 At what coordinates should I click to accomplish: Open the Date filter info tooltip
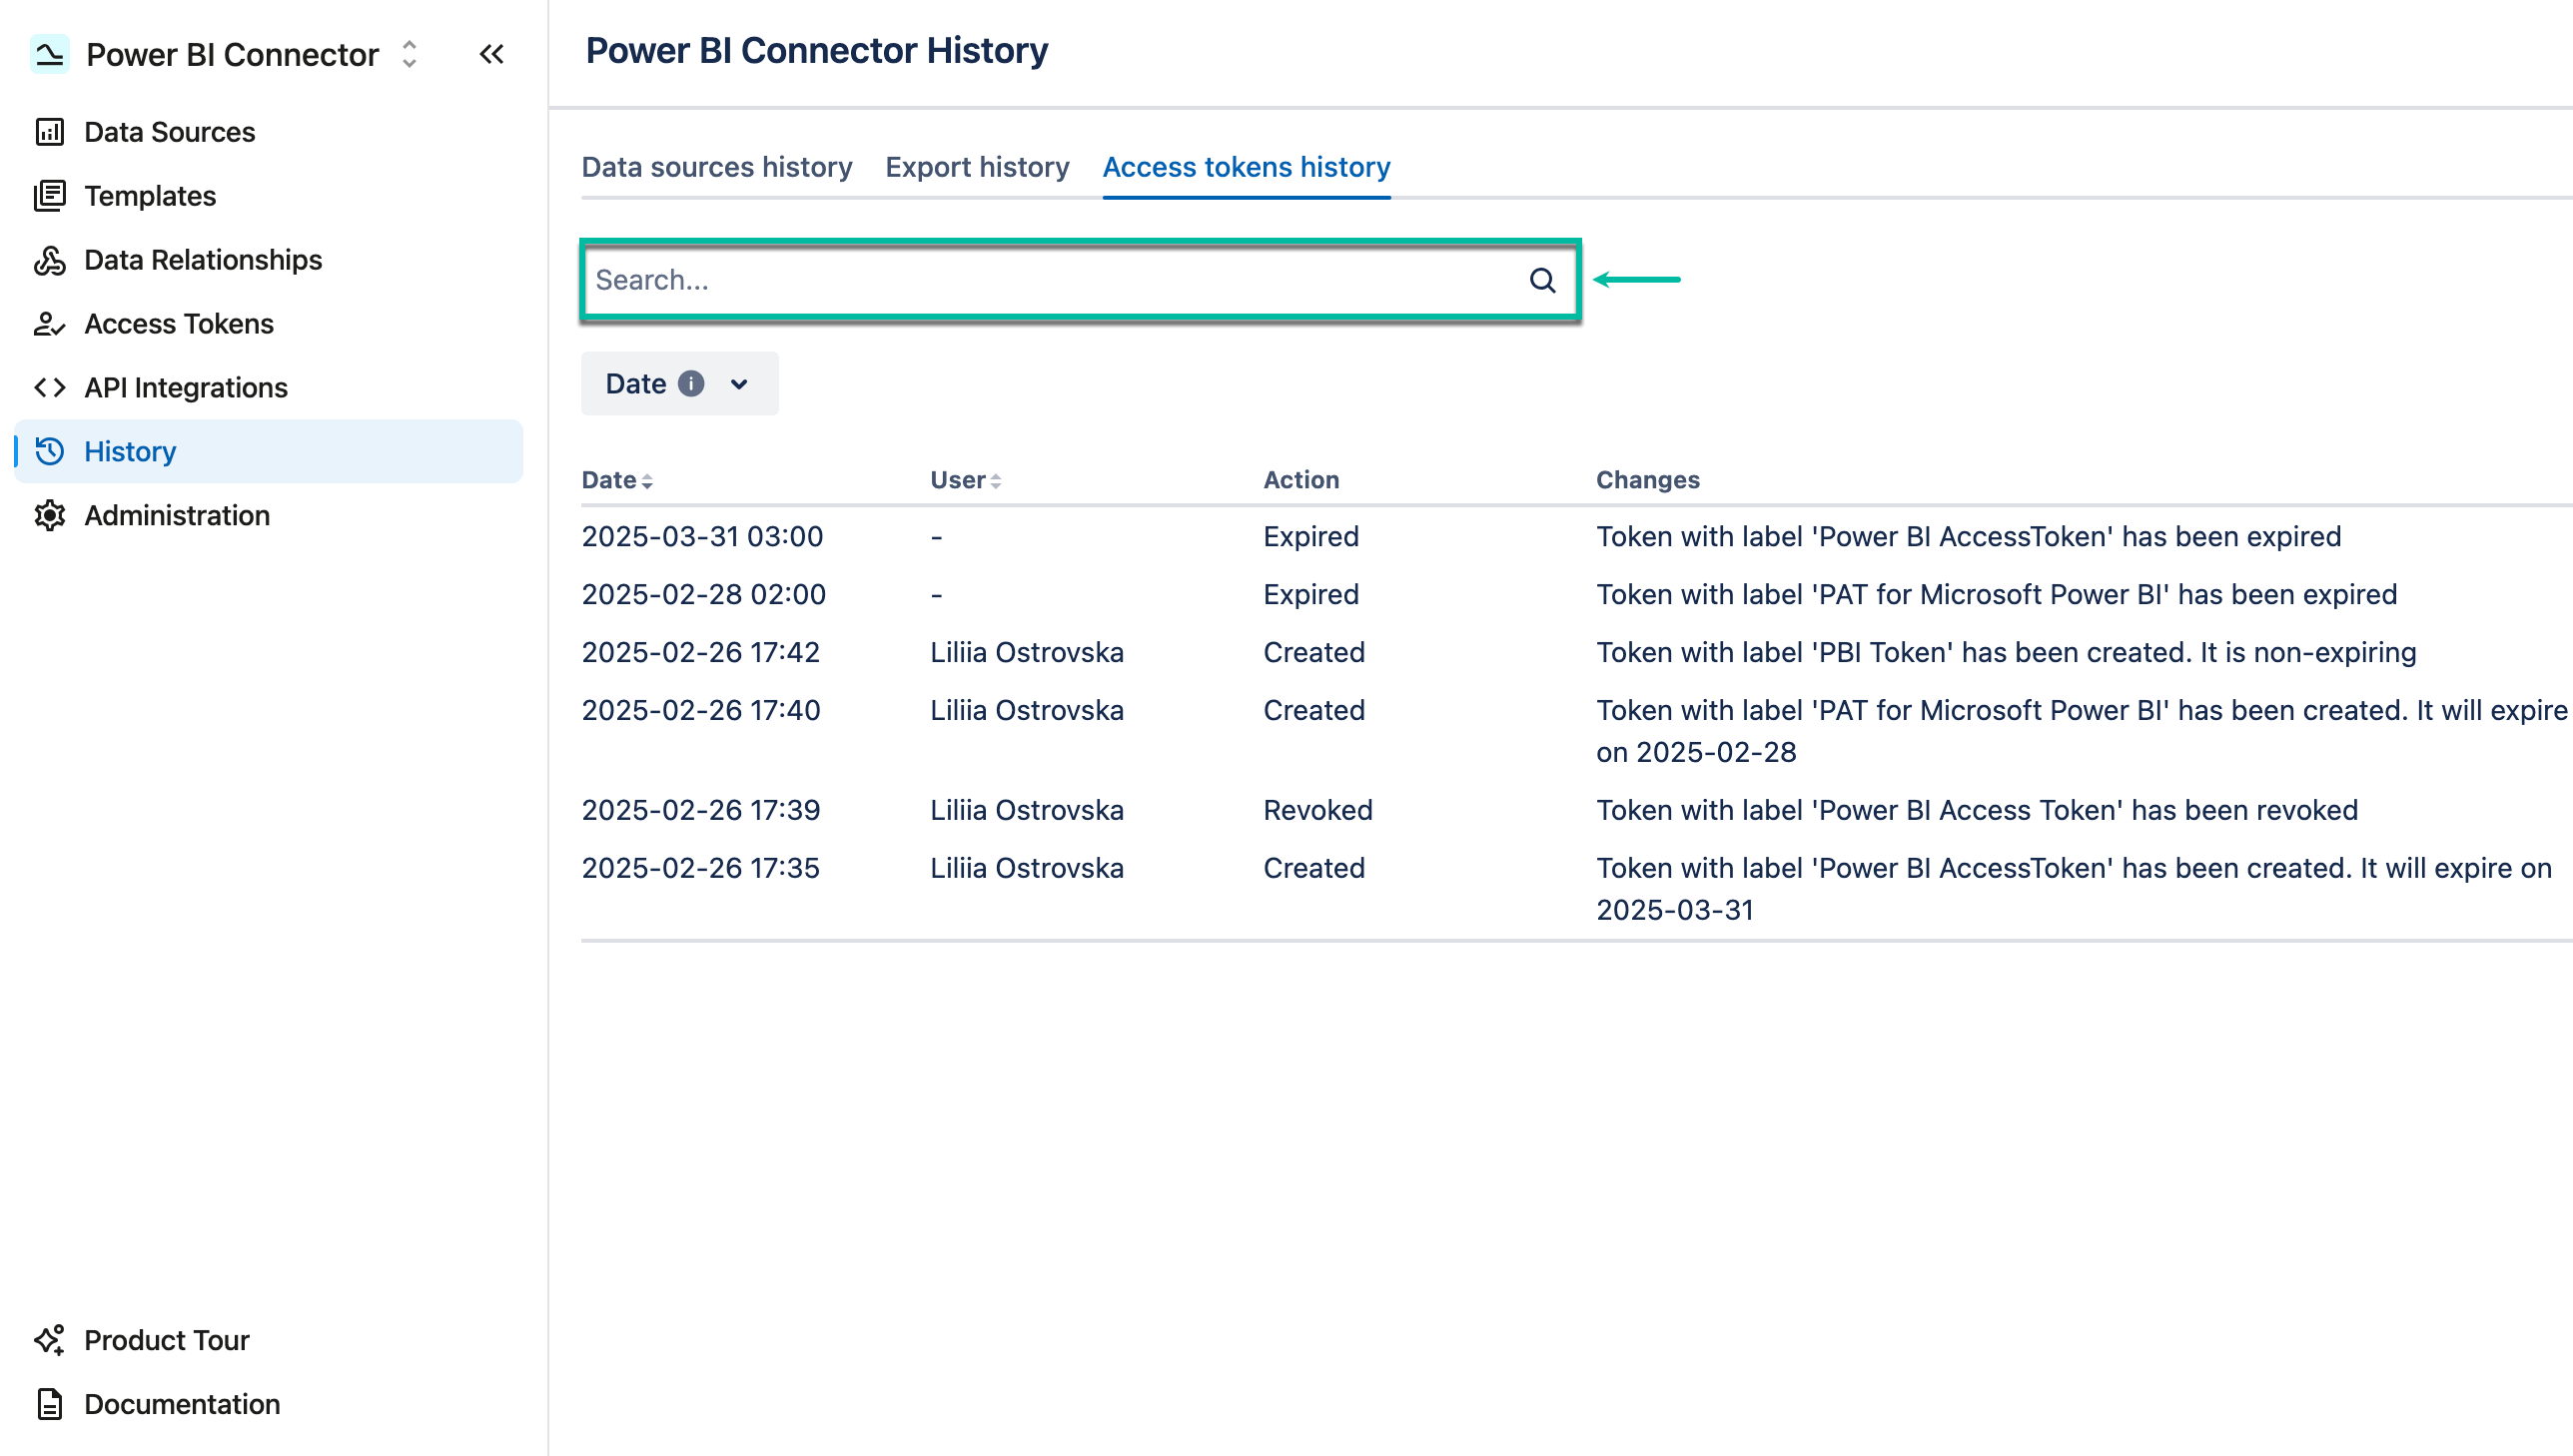pos(693,383)
